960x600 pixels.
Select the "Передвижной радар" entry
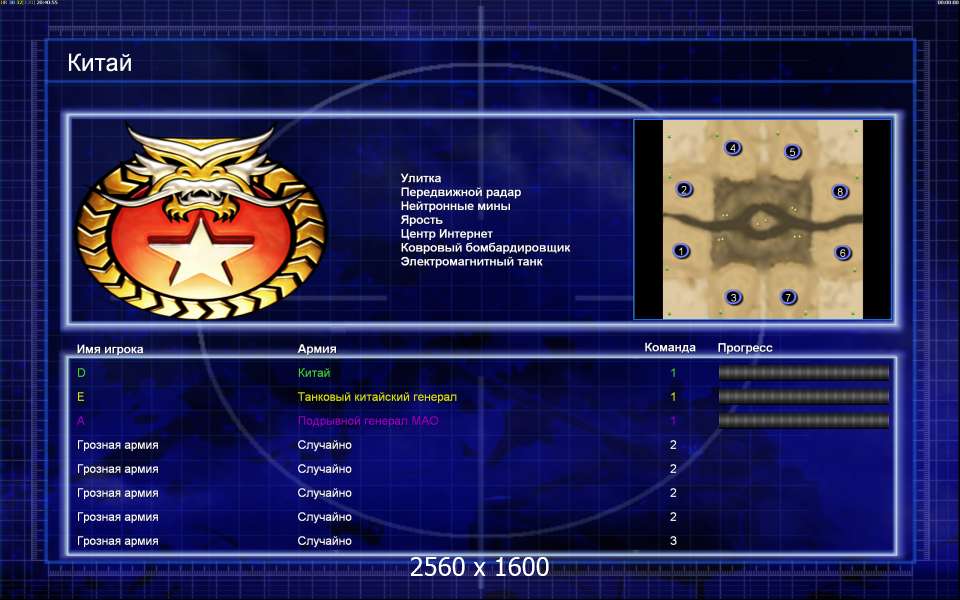(460, 192)
